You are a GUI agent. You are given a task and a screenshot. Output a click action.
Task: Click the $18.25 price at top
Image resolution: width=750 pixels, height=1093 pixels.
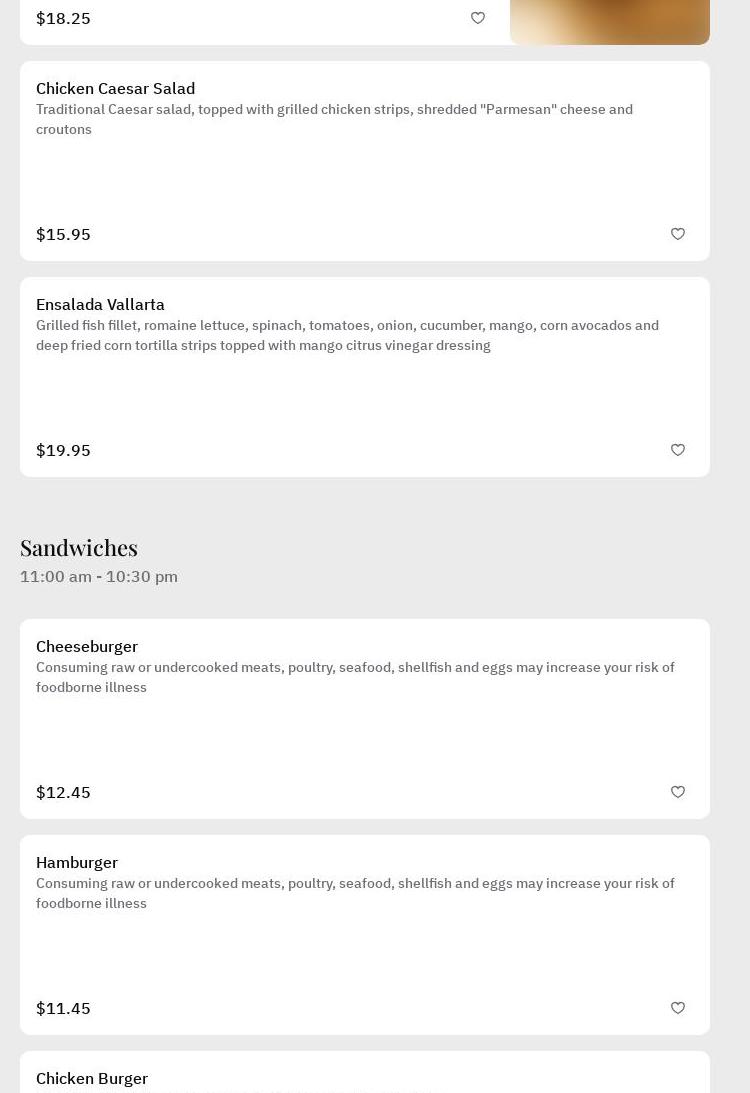pos(63,18)
